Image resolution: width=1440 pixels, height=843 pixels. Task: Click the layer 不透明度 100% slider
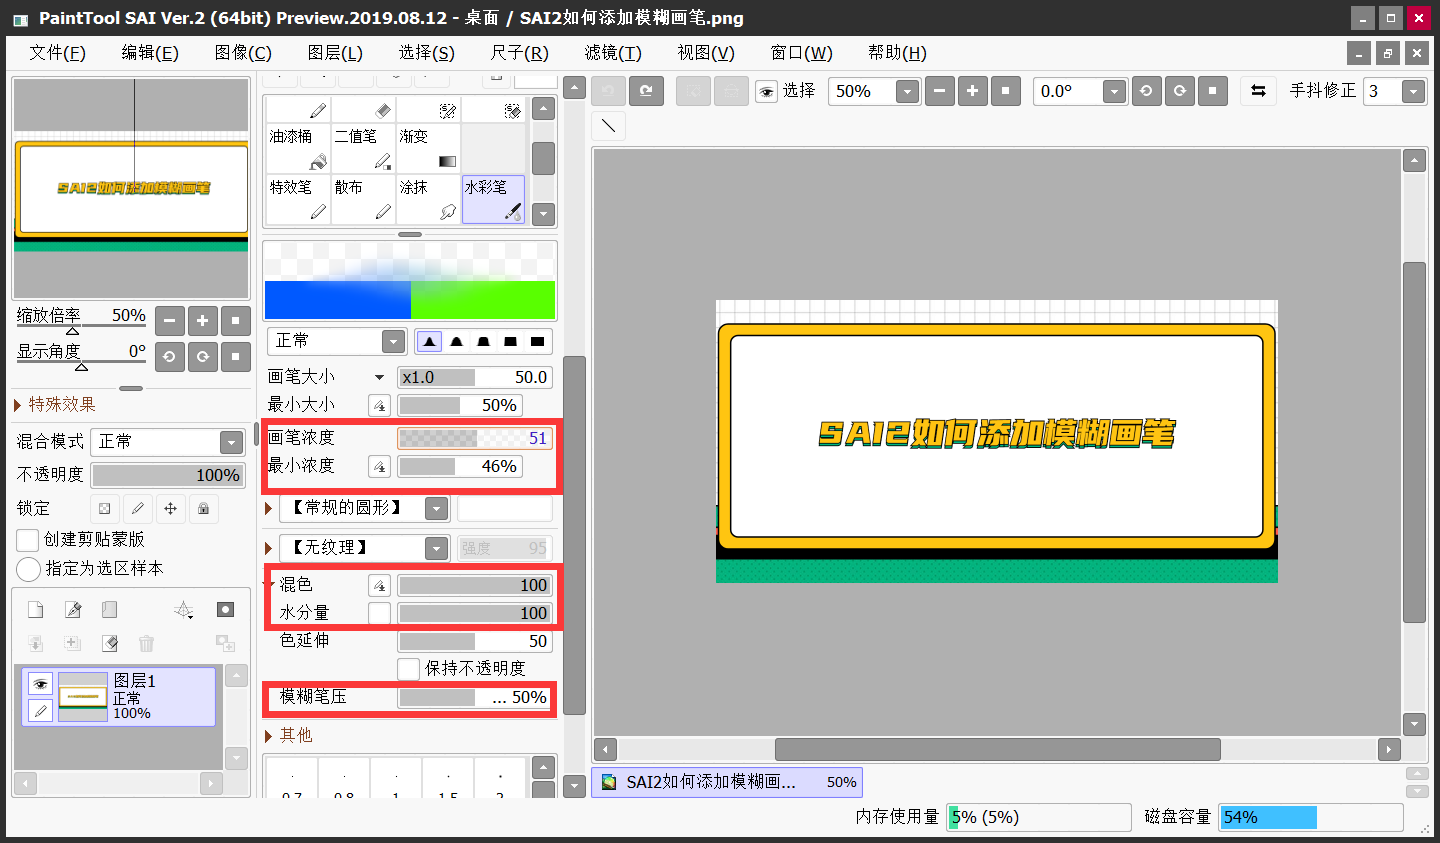(x=168, y=475)
